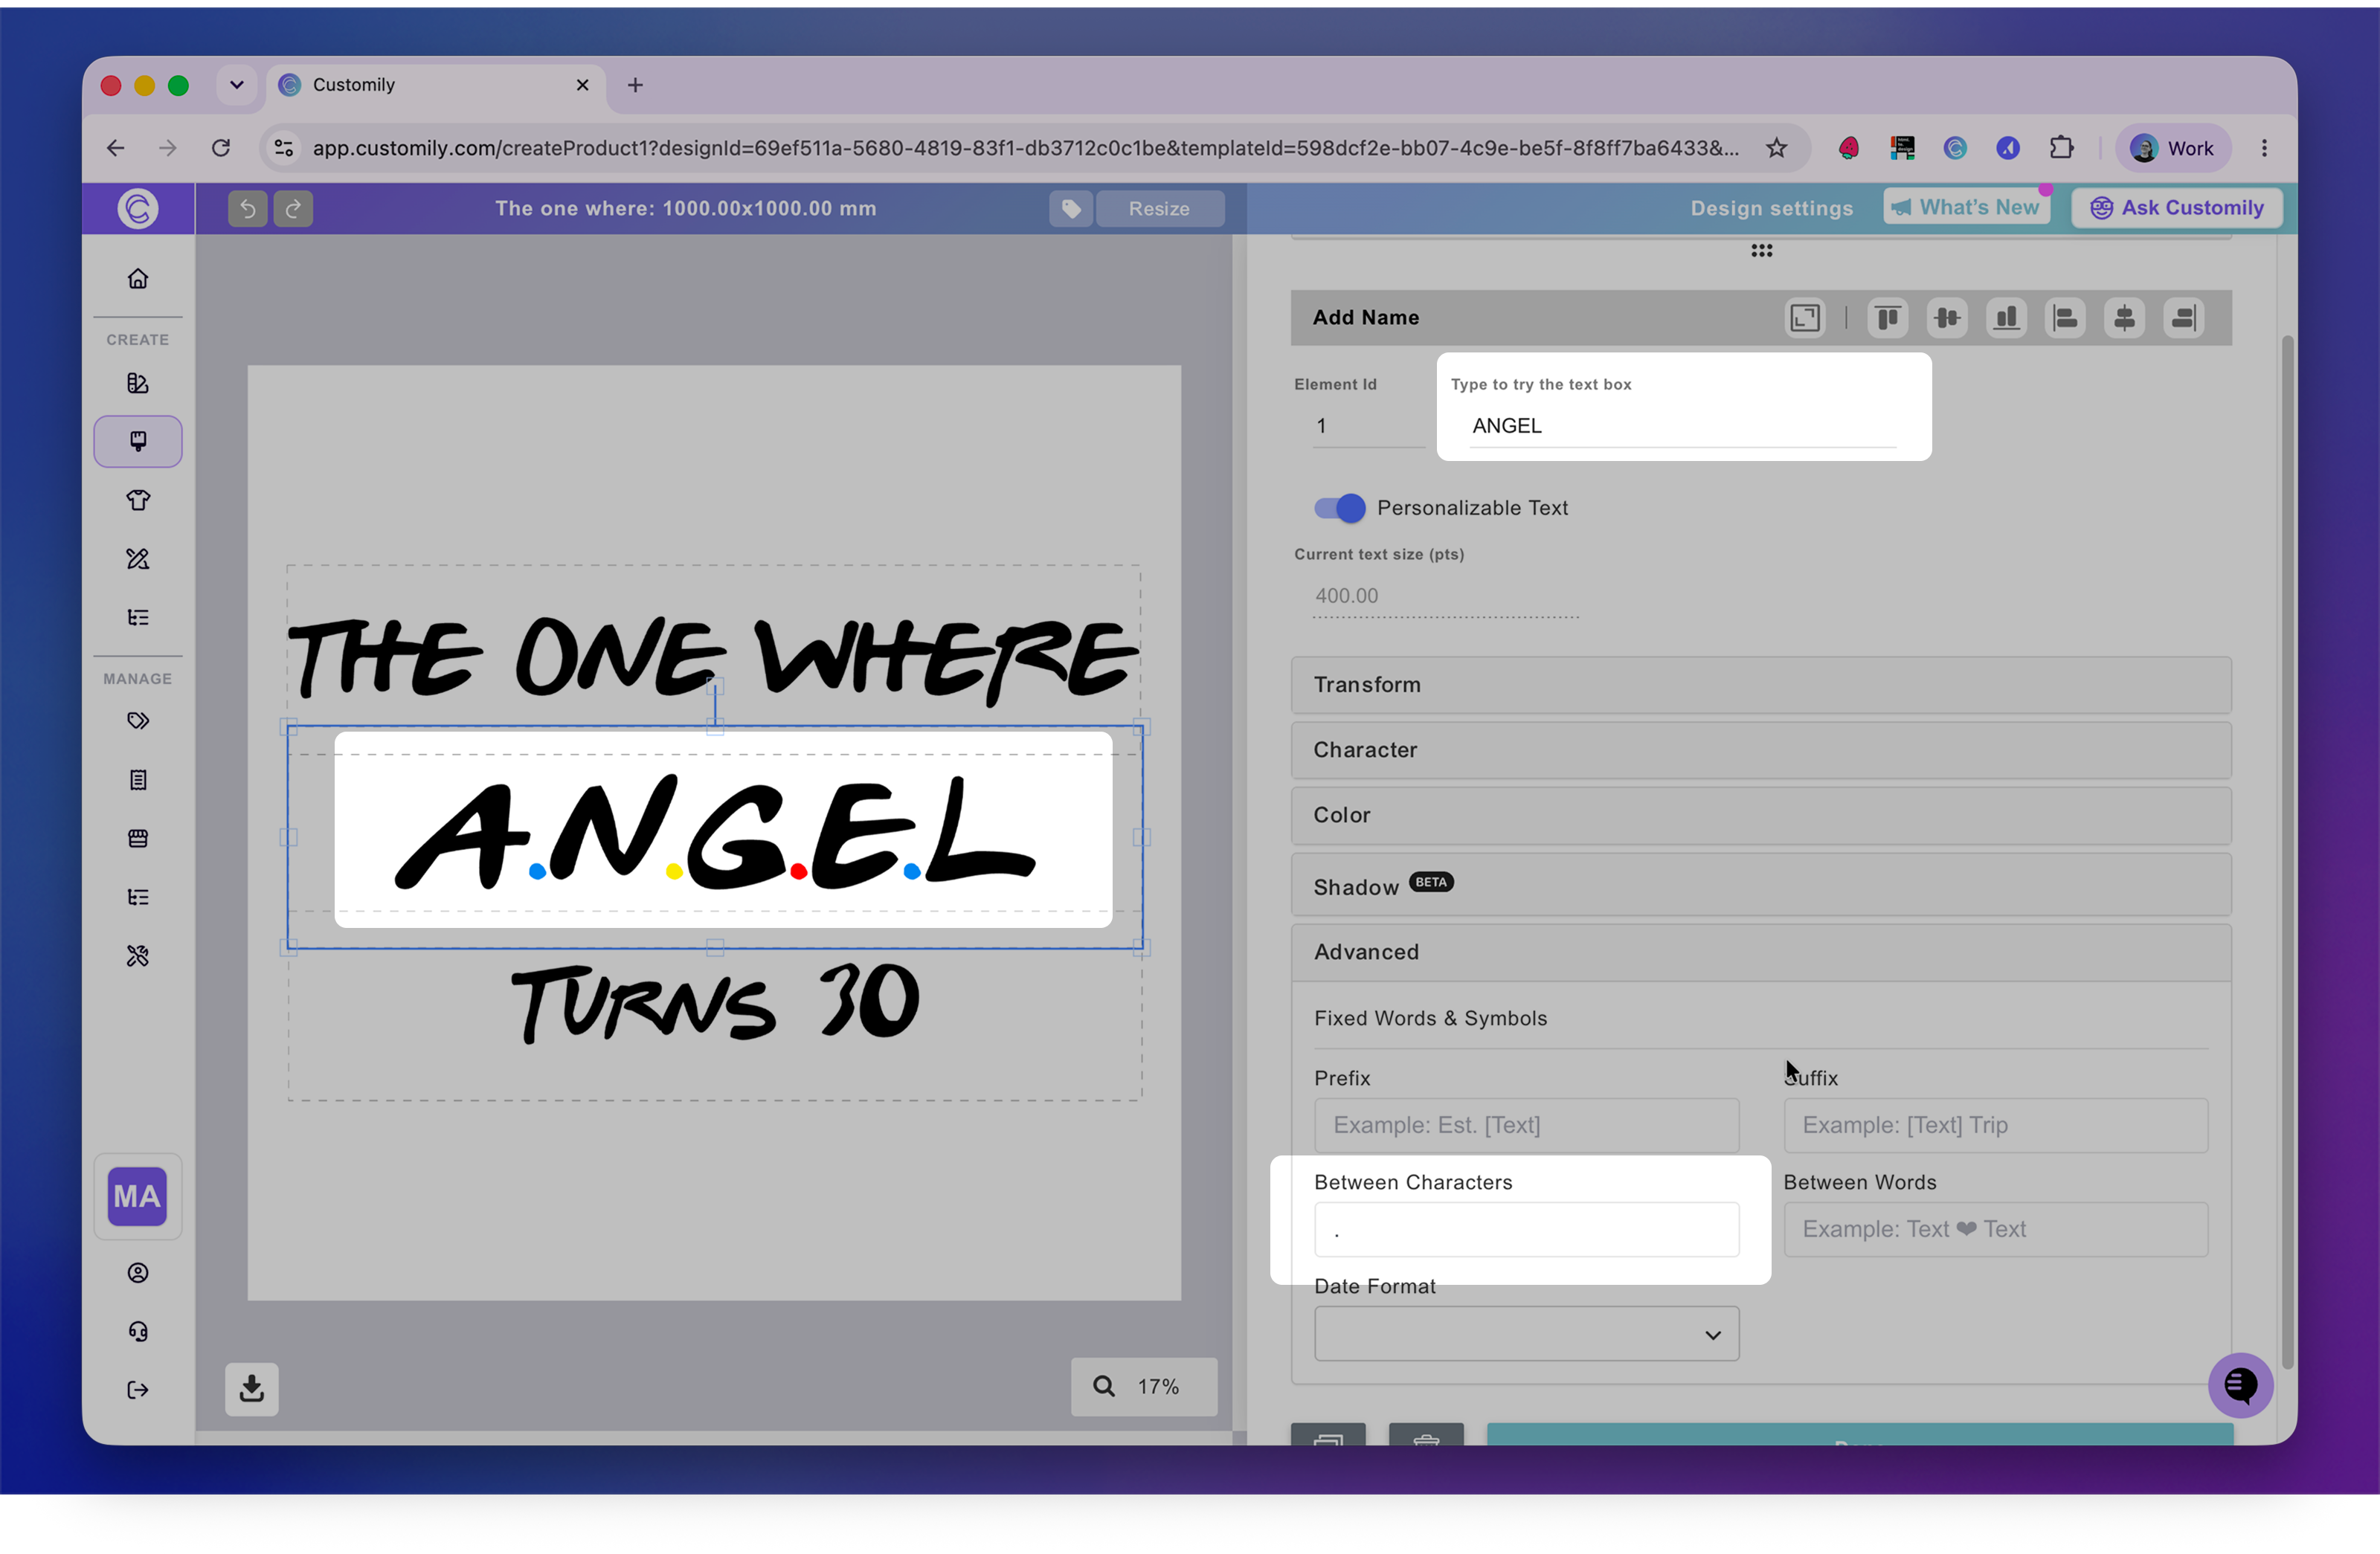2380x1554 pixels.
Task: Click the 'Type to try the text box' field
Action: [1683, 427]
